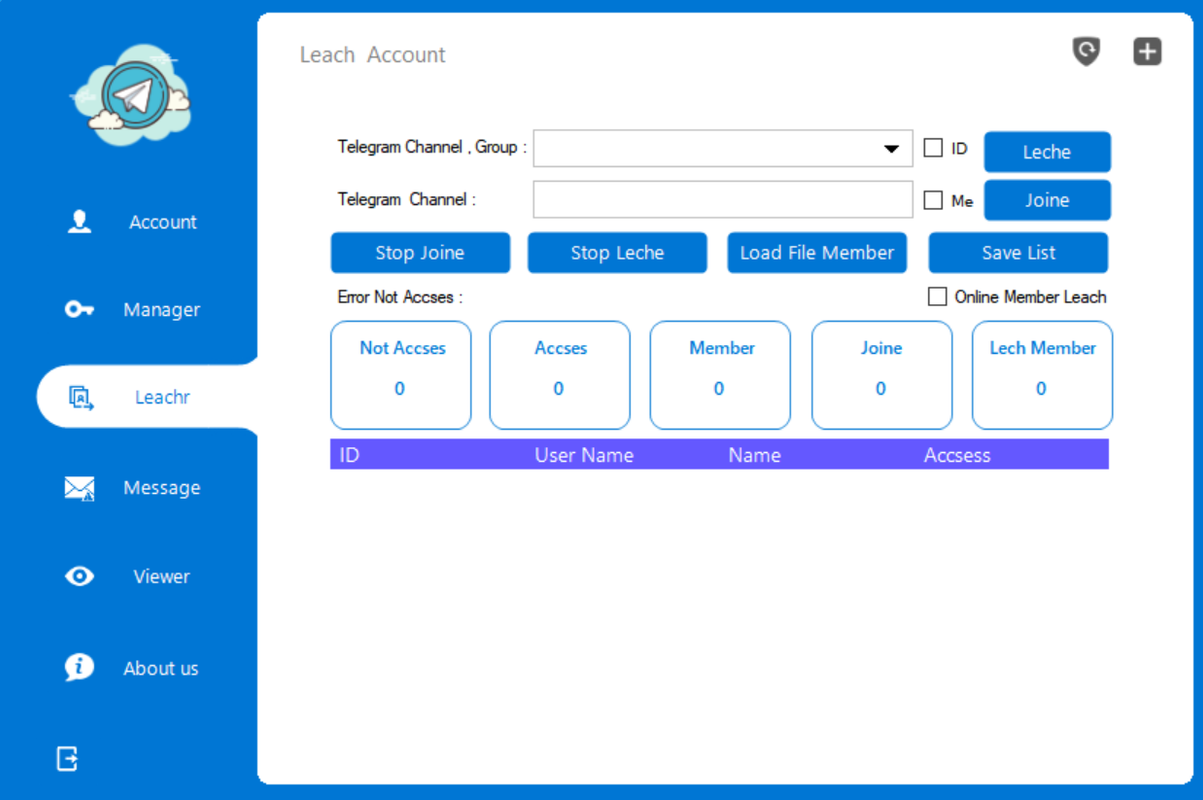Switch to the Viewer section

[161, 576]
